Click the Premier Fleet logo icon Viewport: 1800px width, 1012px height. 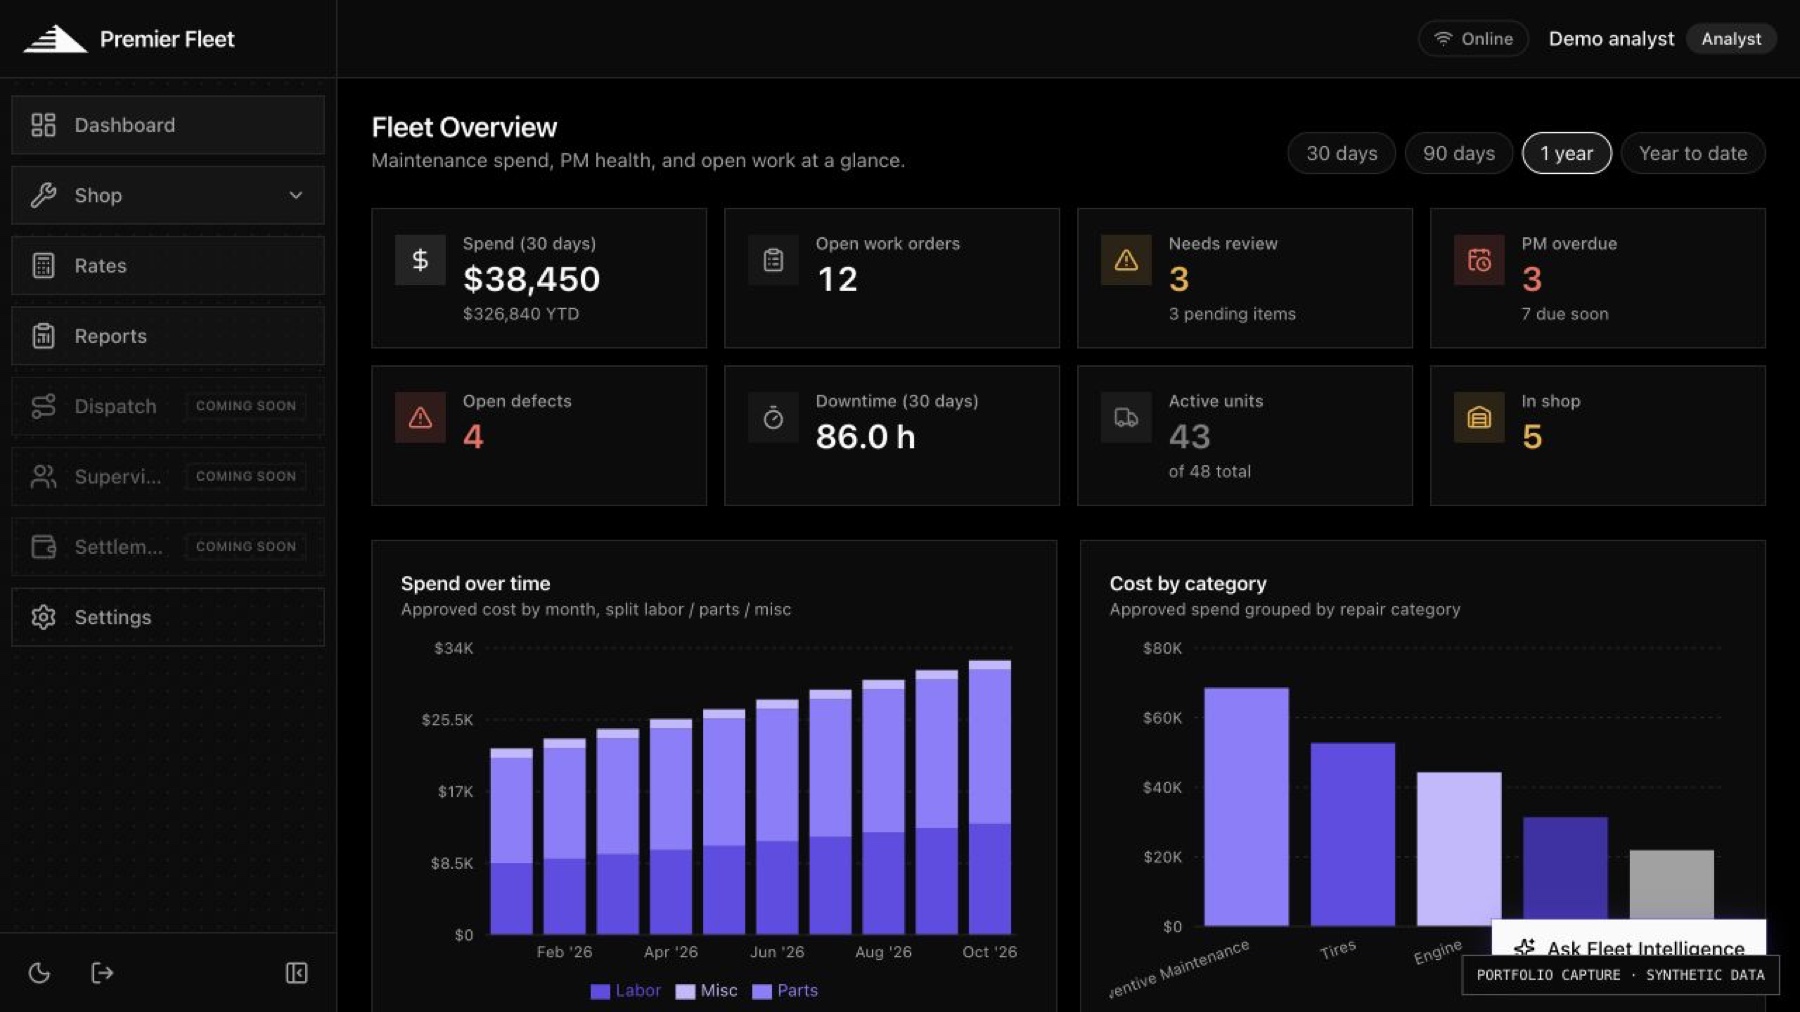(55, 39)
